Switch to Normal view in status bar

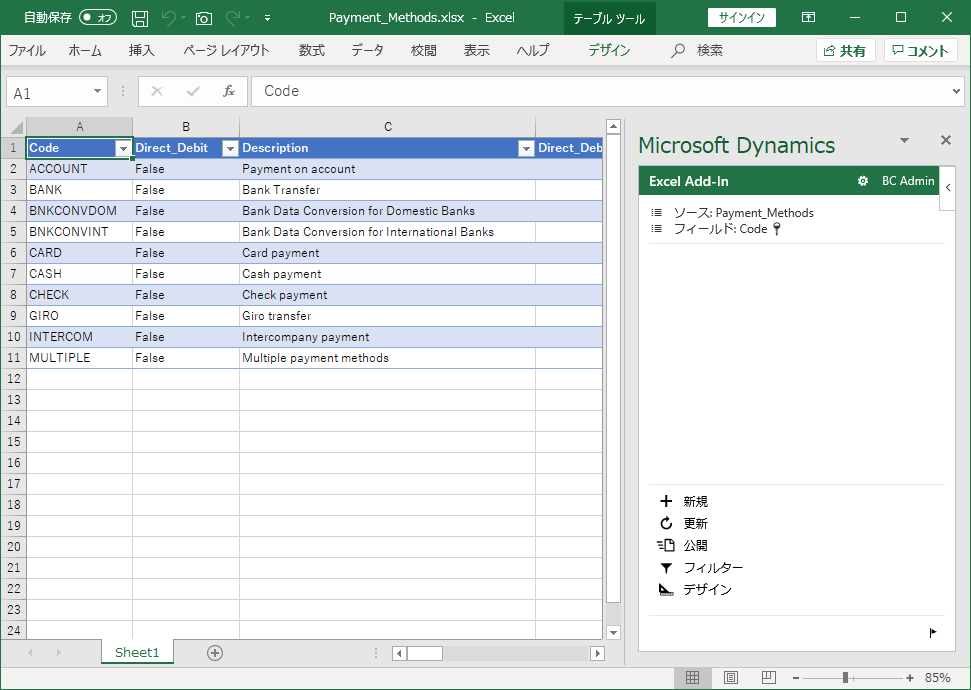click(692, 678)
